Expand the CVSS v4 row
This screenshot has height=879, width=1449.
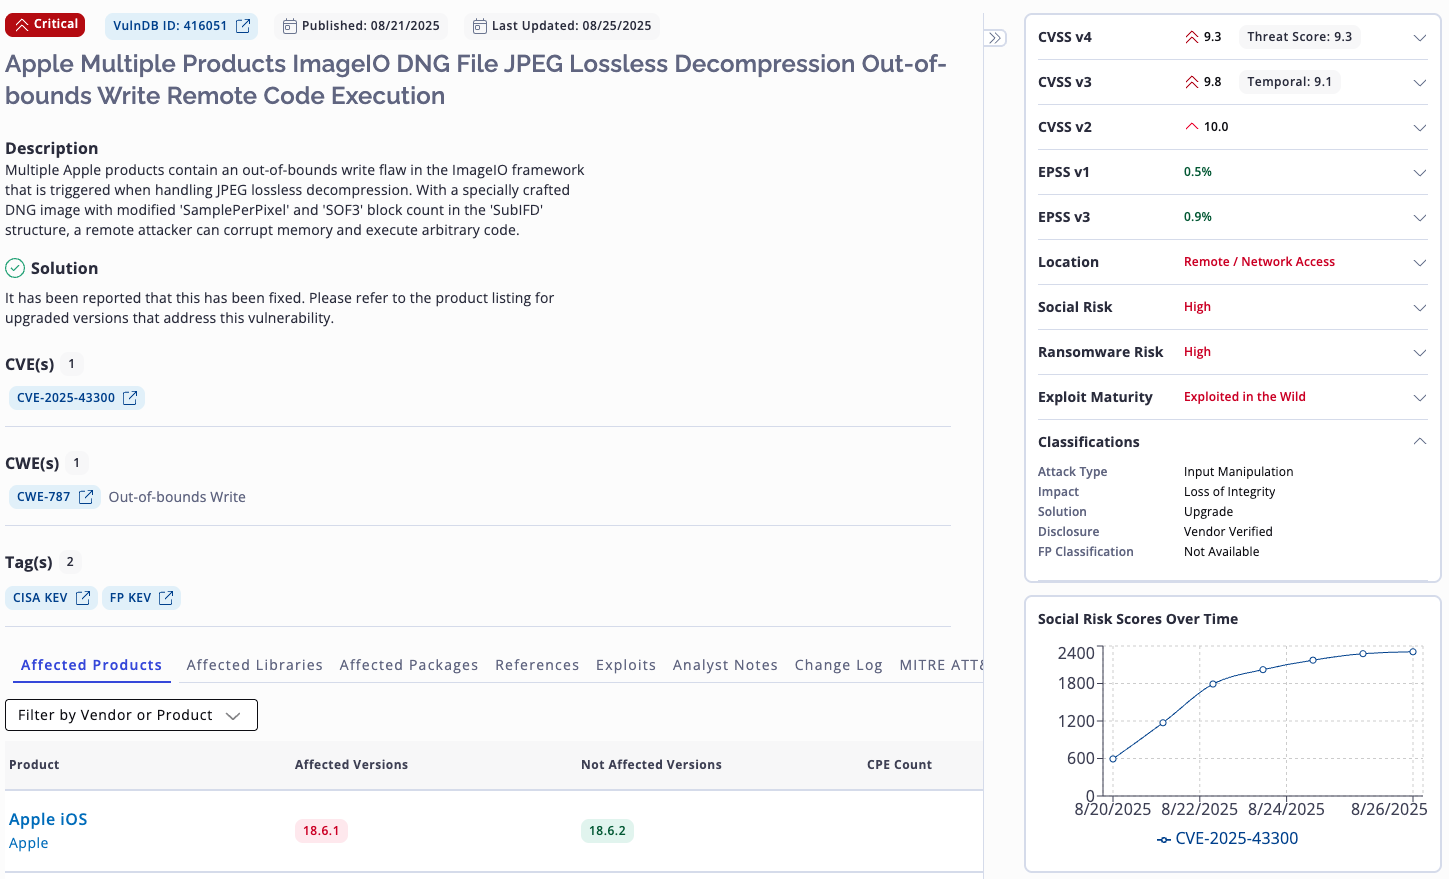[1419, 37]
